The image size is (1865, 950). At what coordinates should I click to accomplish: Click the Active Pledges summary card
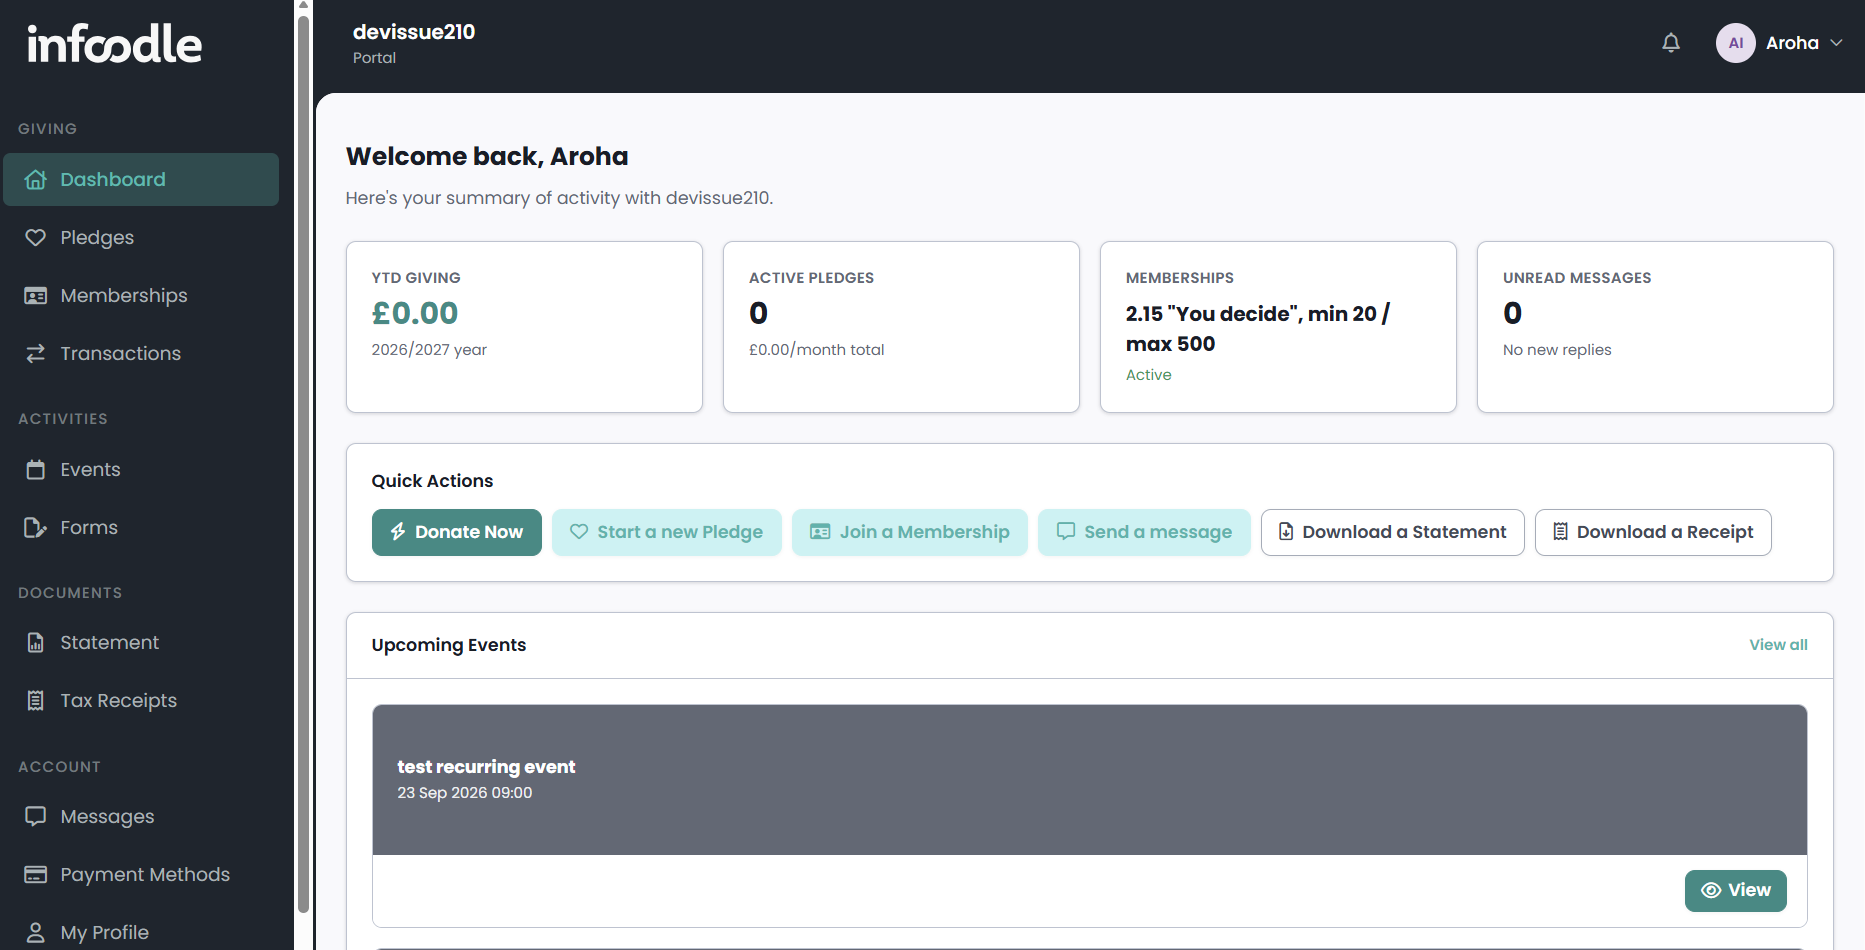pyautogui.click(x=901, y=327)
